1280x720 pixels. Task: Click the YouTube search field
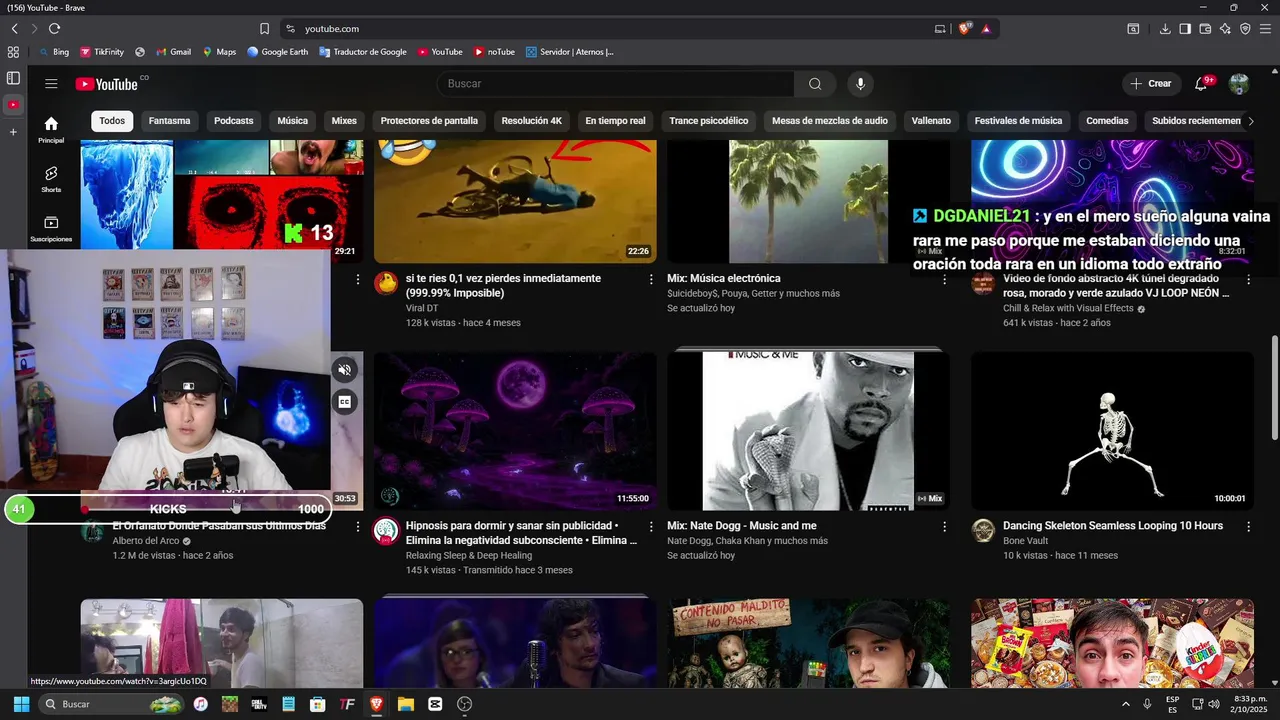[615, 84]
